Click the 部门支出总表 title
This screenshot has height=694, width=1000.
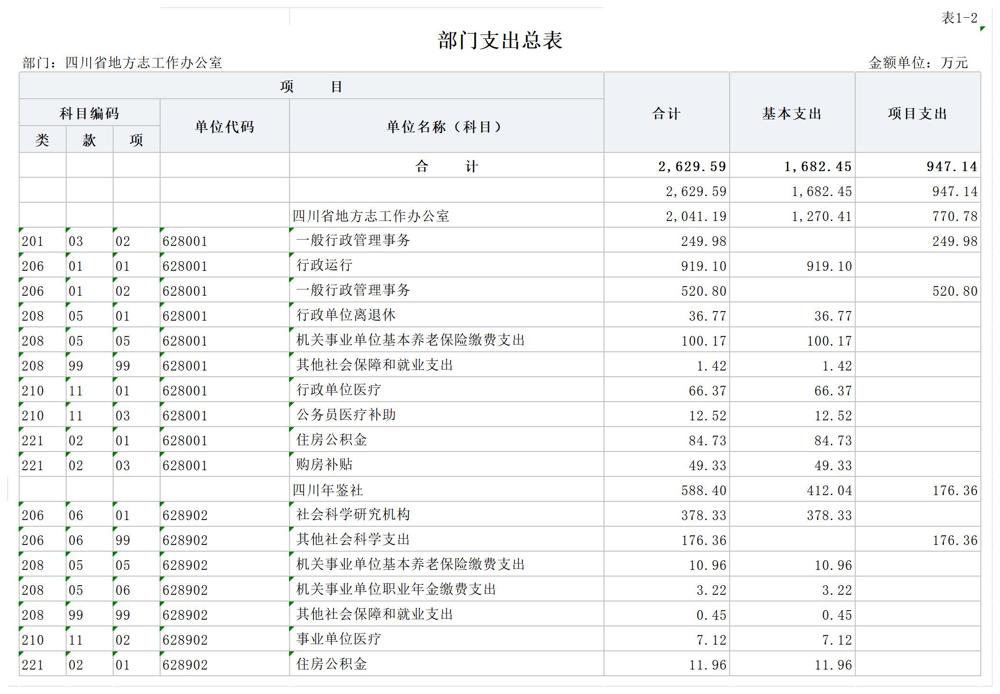click(x=500, y=41)
